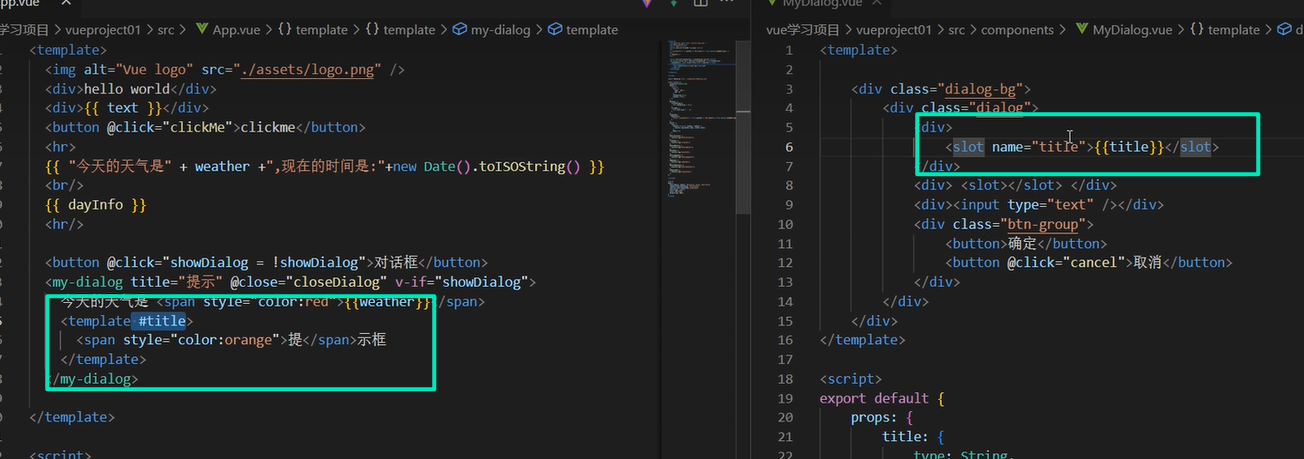Open template breadcrumb directly after App.vue
1304x459 pixels.
coord(322,30)
